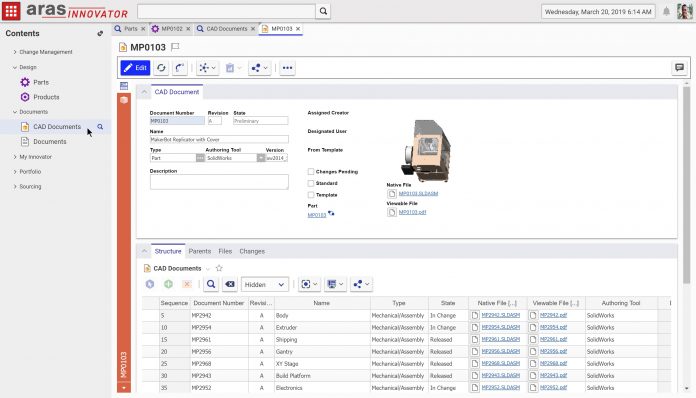
Task: Switch to the Files relationship tab
Action: point(225,251)
